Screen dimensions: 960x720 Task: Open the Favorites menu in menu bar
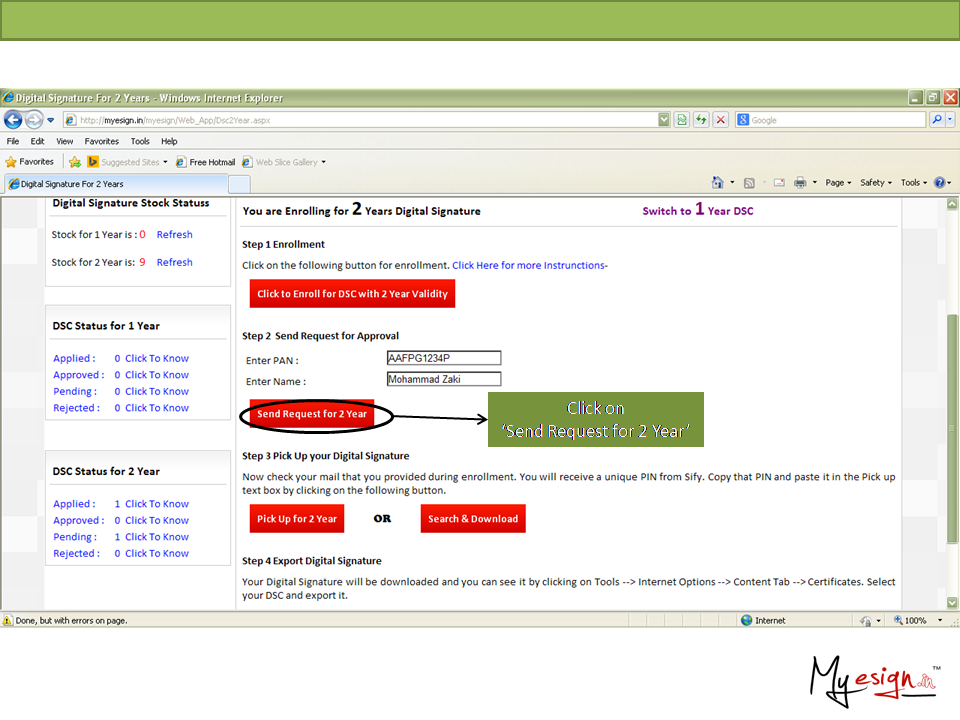coord(101,142)
